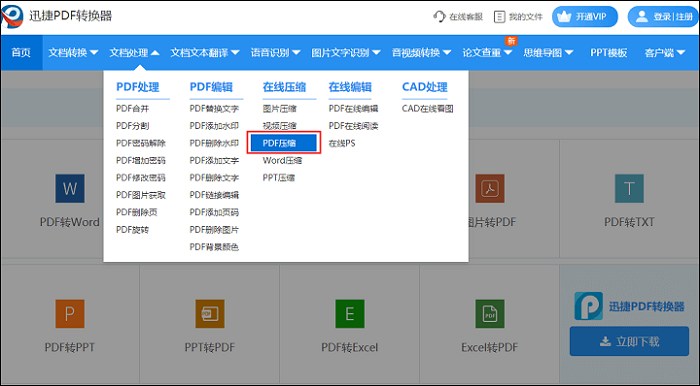
Task: Select the T icon for PDF转TXT
Action: click(629, 188)
